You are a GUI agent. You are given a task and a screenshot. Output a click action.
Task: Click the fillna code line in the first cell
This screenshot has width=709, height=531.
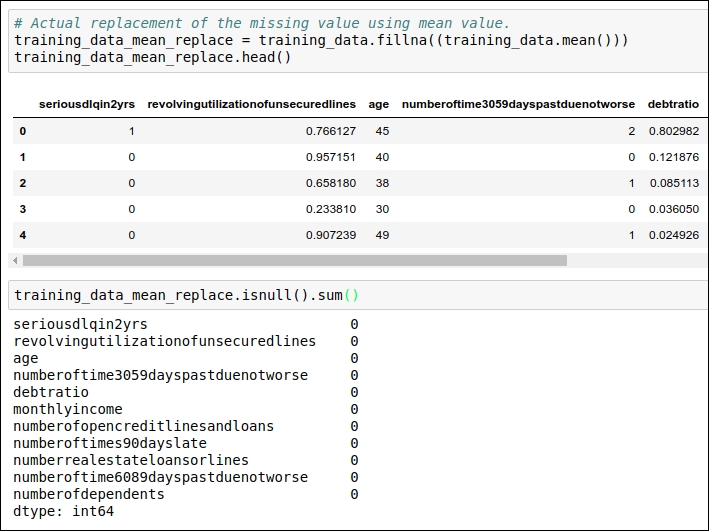[x=321, y=40]
